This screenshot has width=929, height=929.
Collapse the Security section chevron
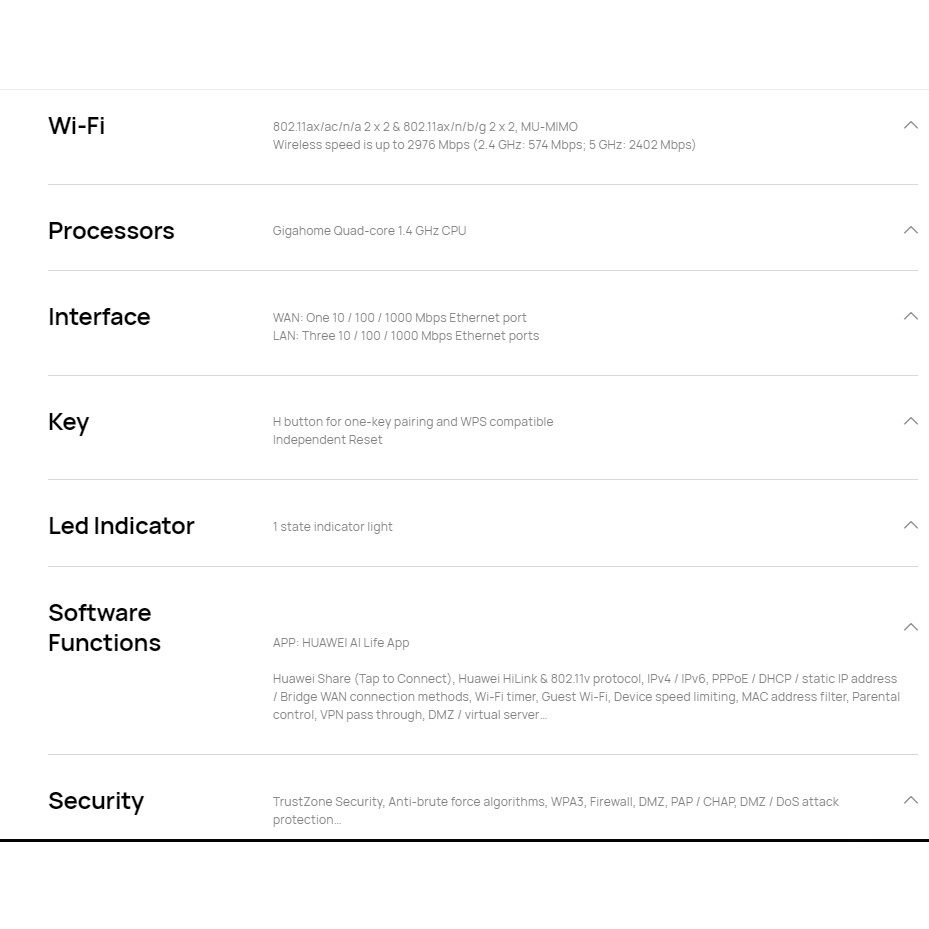pos(910,800)
